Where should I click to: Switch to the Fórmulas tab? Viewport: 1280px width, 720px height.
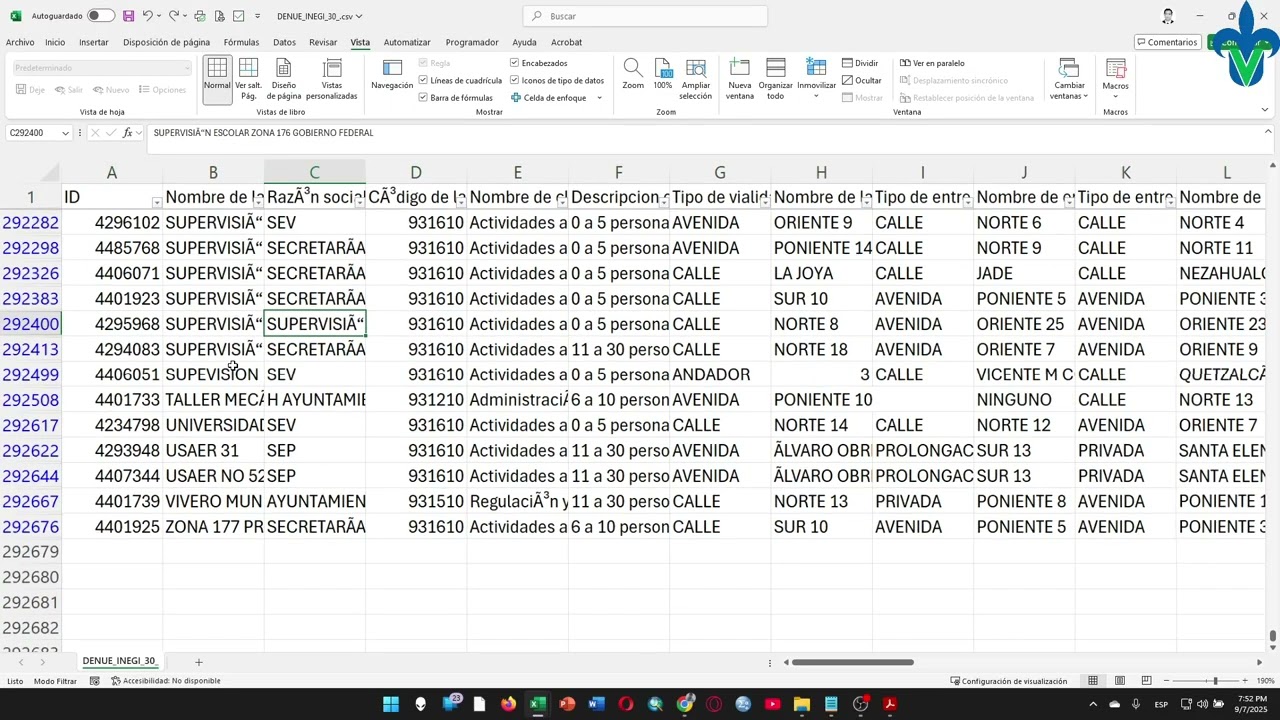pos(241,42)
